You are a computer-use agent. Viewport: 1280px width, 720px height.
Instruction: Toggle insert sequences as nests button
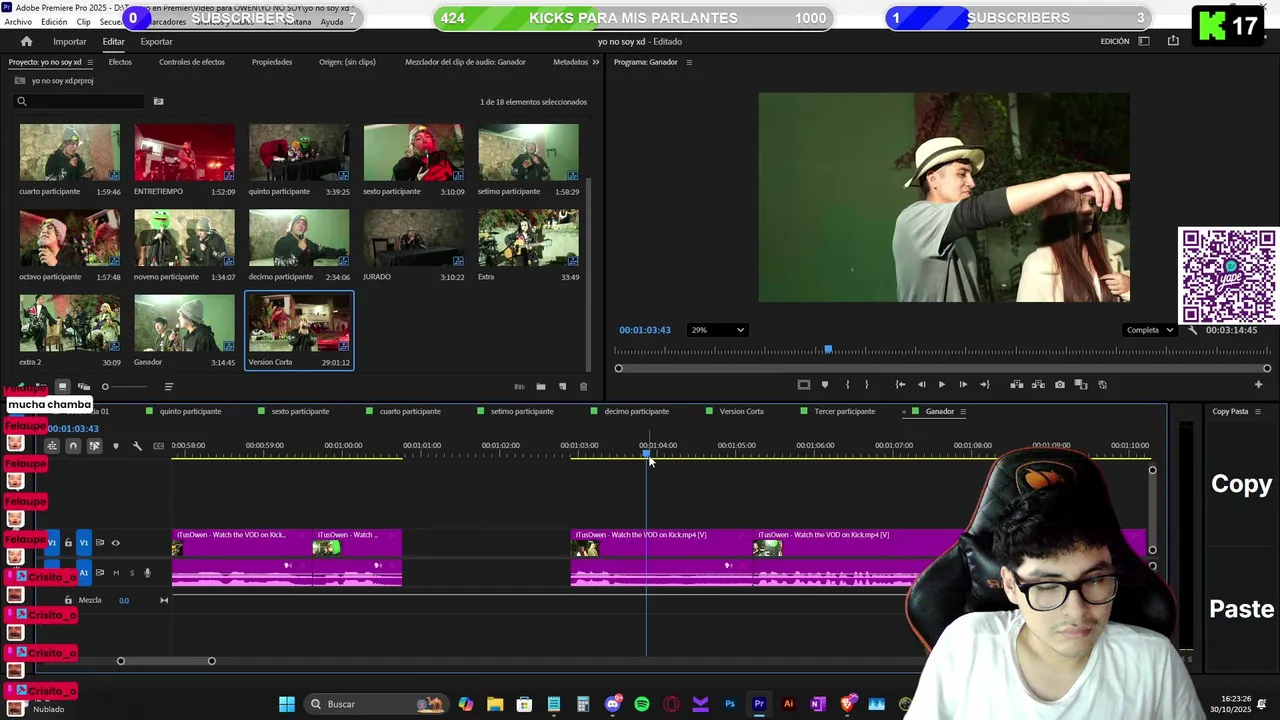coord(52,446)
